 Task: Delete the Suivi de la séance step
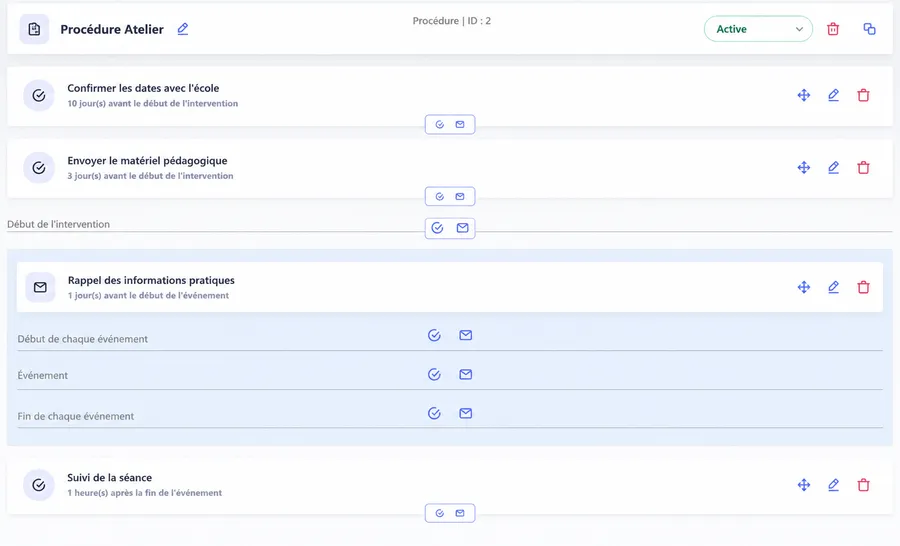coord(863,485)
